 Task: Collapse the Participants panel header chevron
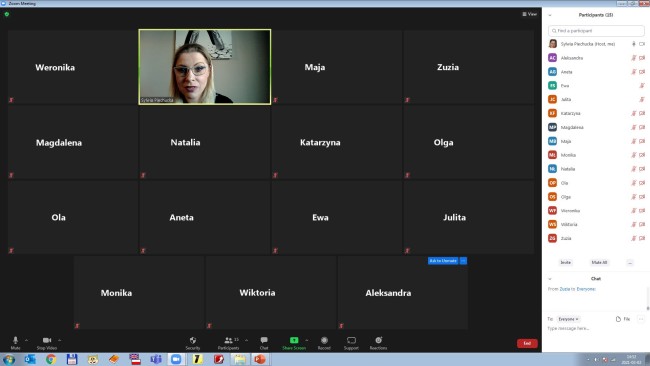pyautogui.click(x=550, y=15)
